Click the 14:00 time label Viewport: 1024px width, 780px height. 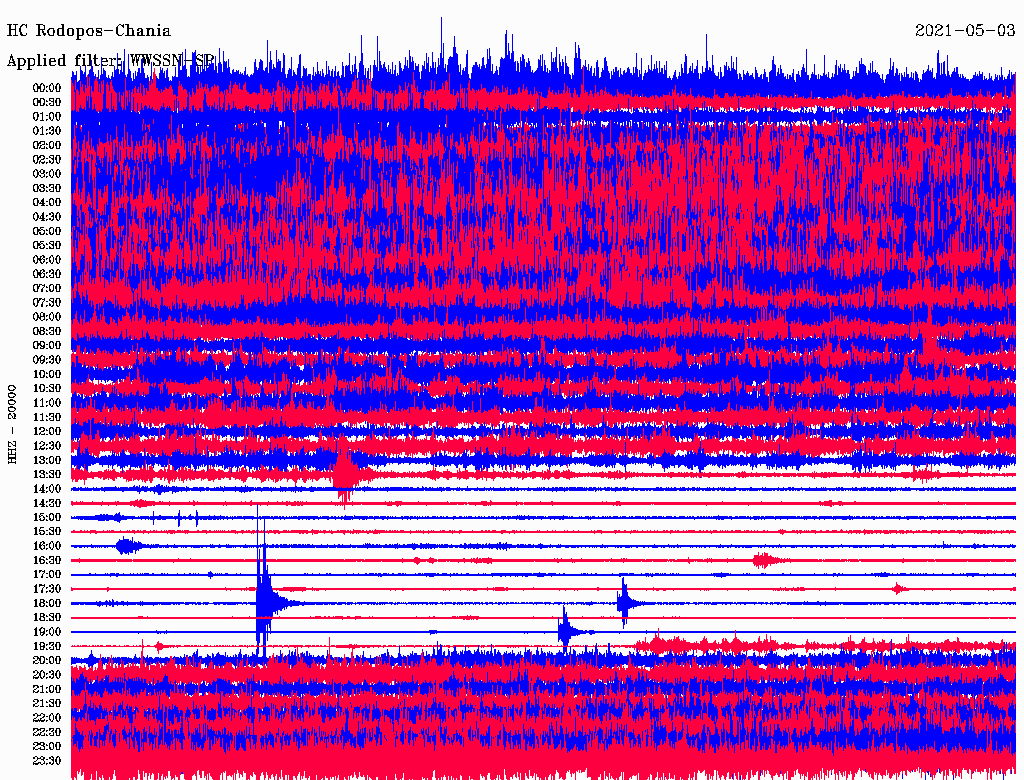(47, 489)
